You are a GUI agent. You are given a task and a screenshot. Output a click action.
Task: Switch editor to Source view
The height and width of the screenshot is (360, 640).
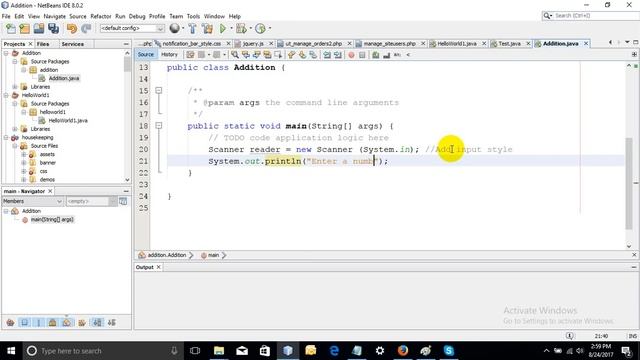point(146,54)
